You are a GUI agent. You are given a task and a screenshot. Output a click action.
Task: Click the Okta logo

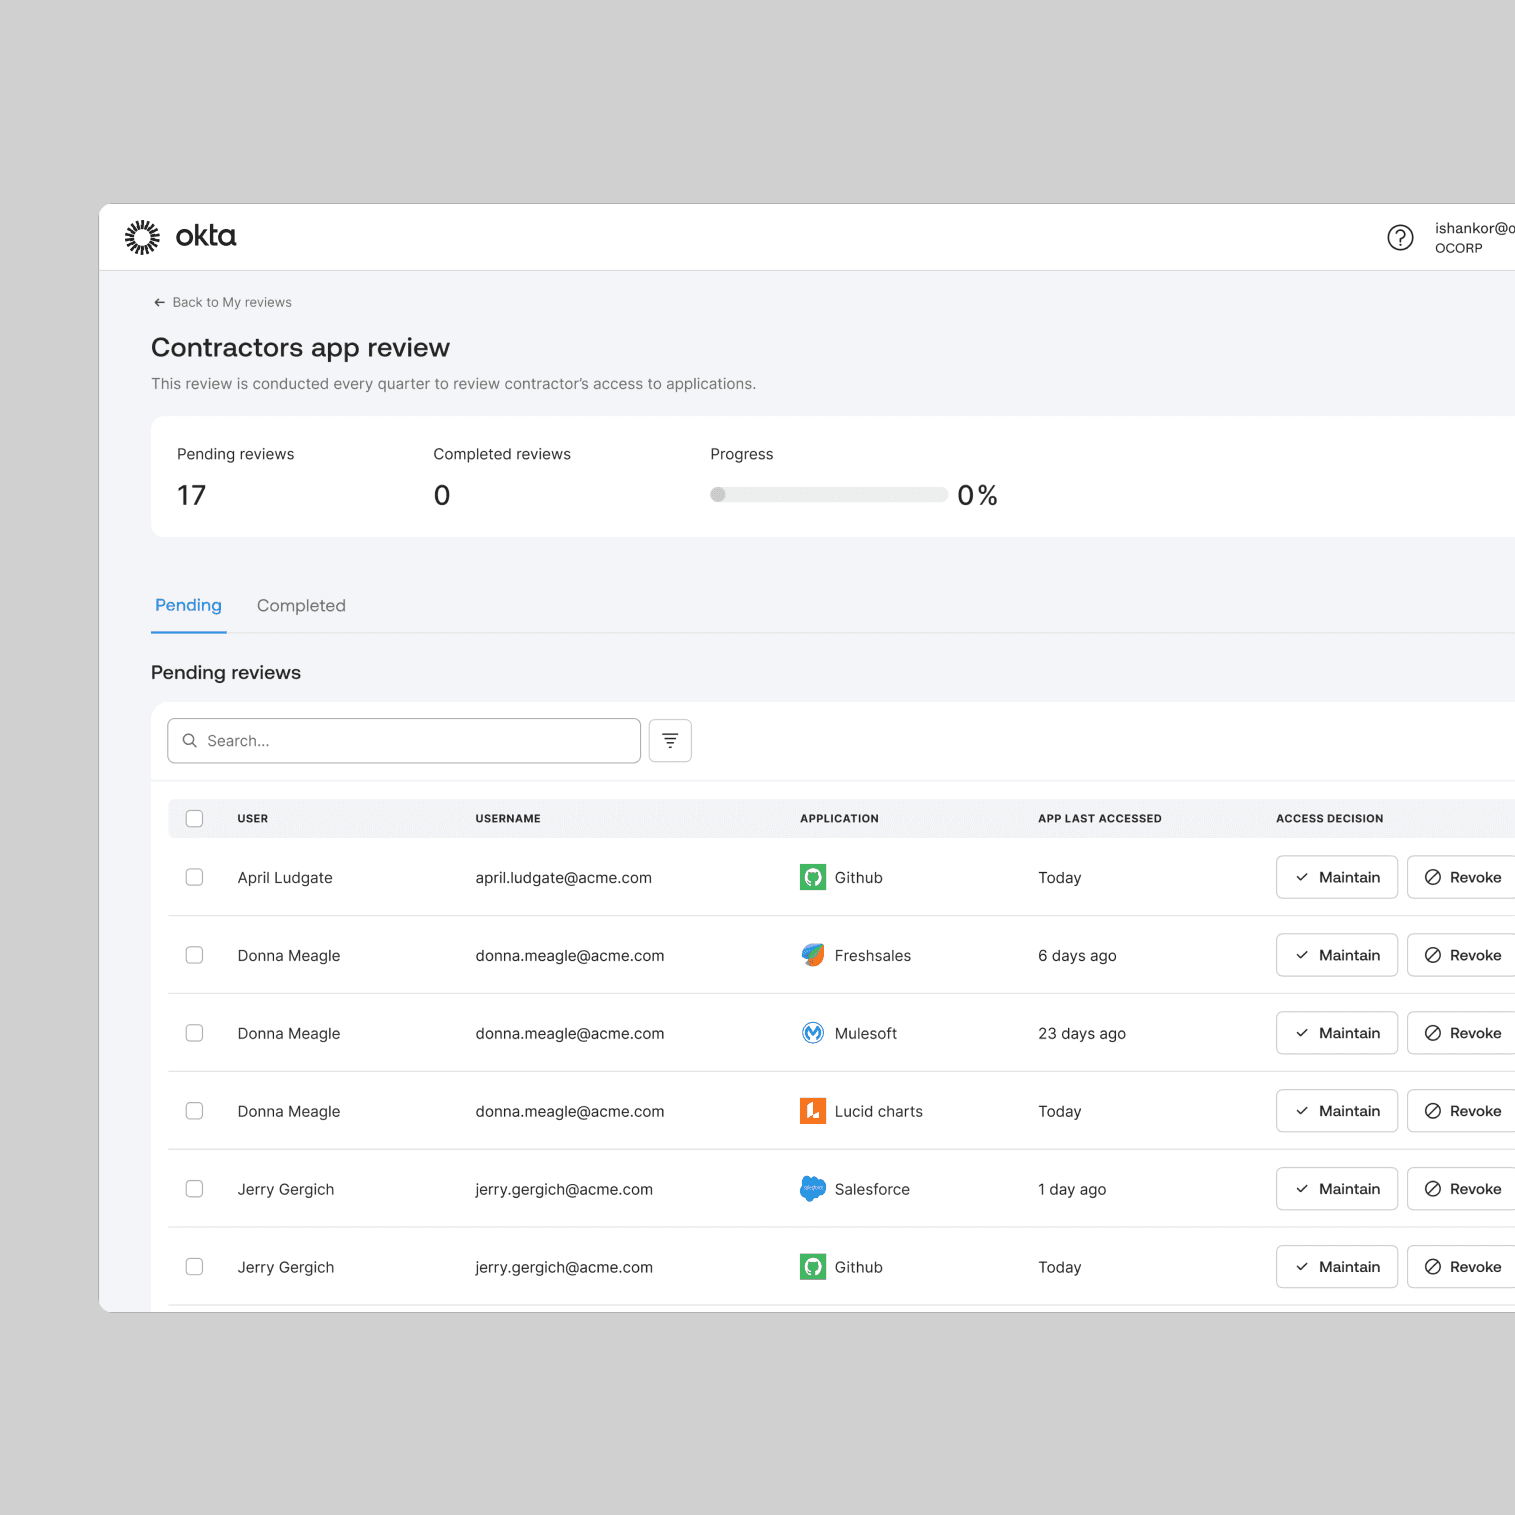181,237
